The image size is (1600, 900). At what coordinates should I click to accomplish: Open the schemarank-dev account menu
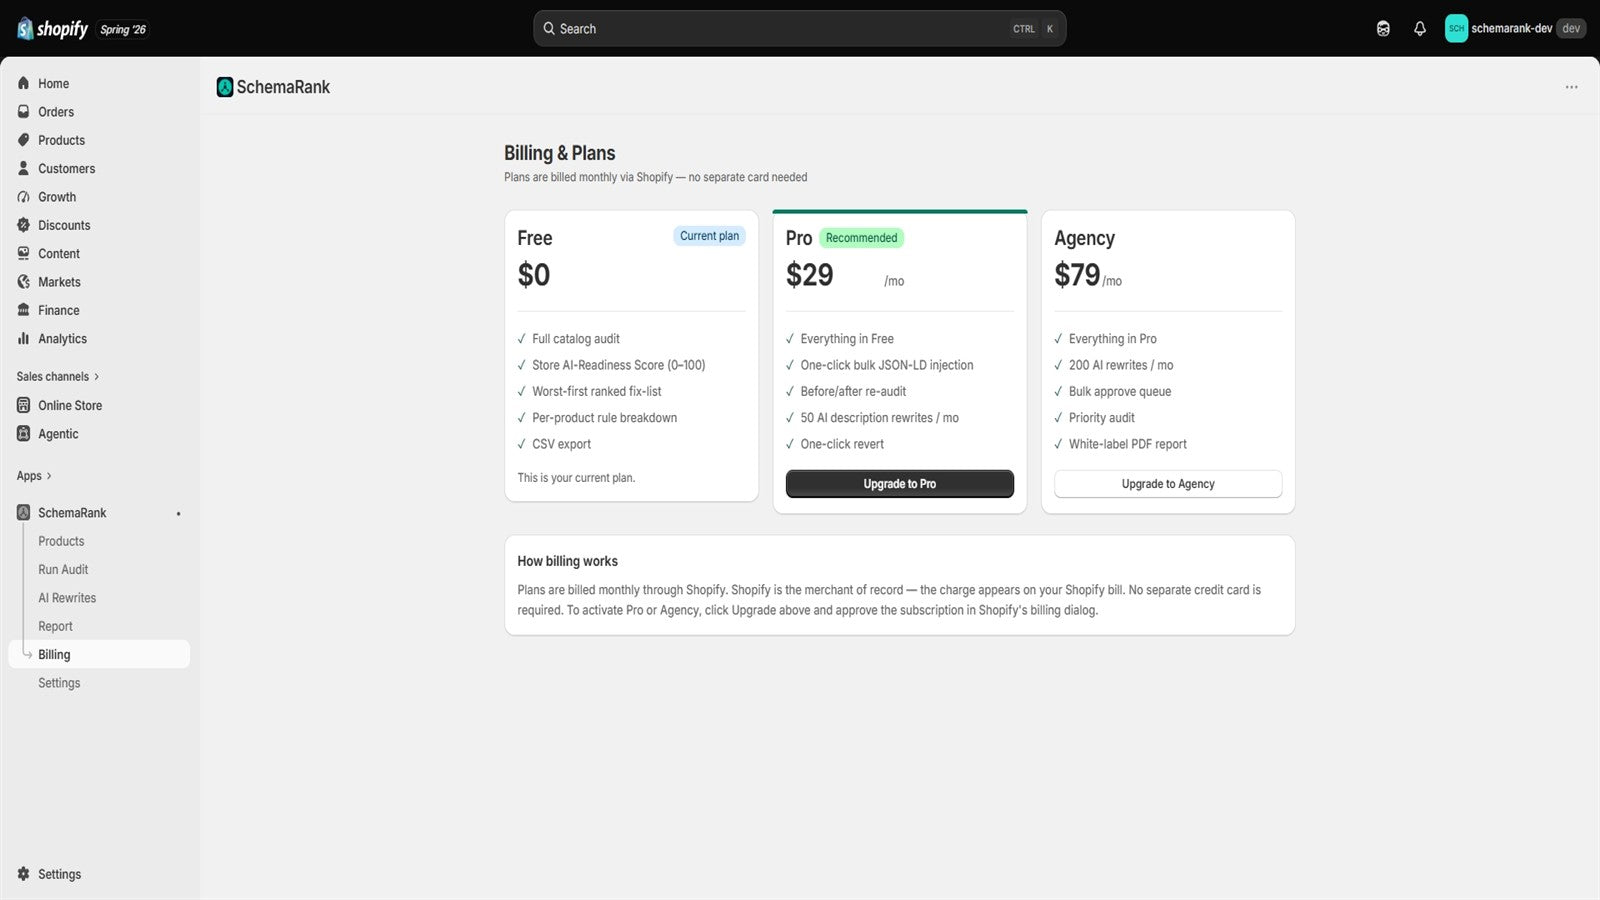[1515, 29]
